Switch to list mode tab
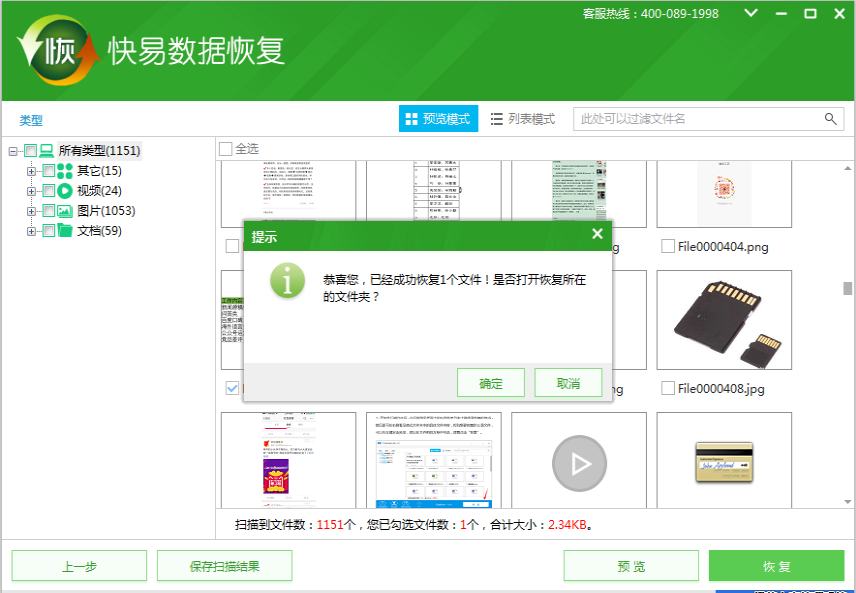 click(x=522, y=119)
